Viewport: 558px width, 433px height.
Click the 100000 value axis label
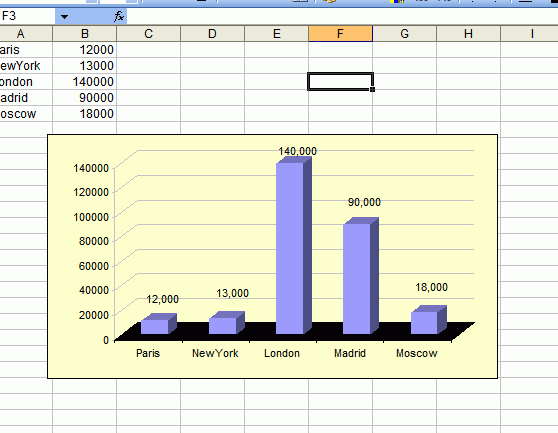91,217
